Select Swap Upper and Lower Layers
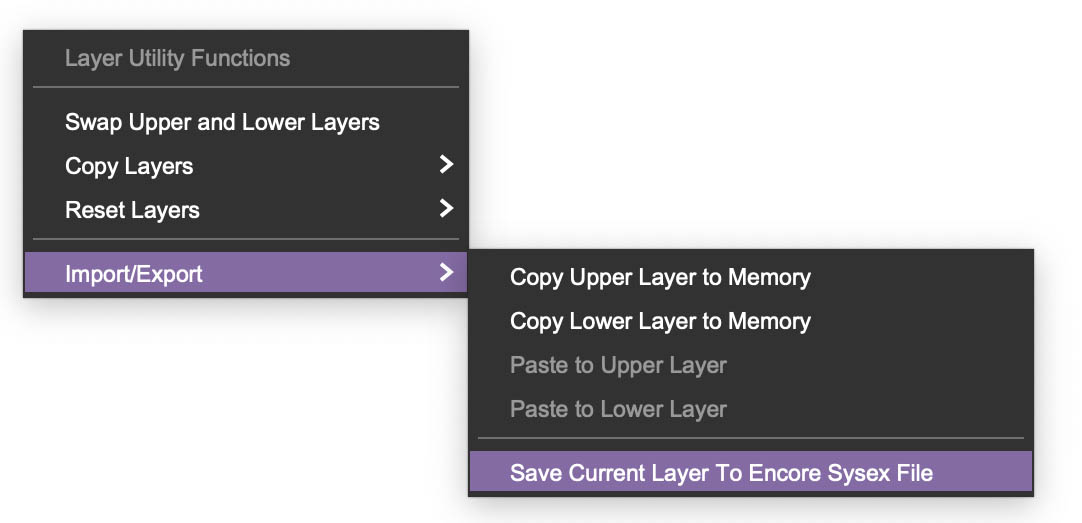This screenshot has width=1082, height=523. click(x=222, y=123)
